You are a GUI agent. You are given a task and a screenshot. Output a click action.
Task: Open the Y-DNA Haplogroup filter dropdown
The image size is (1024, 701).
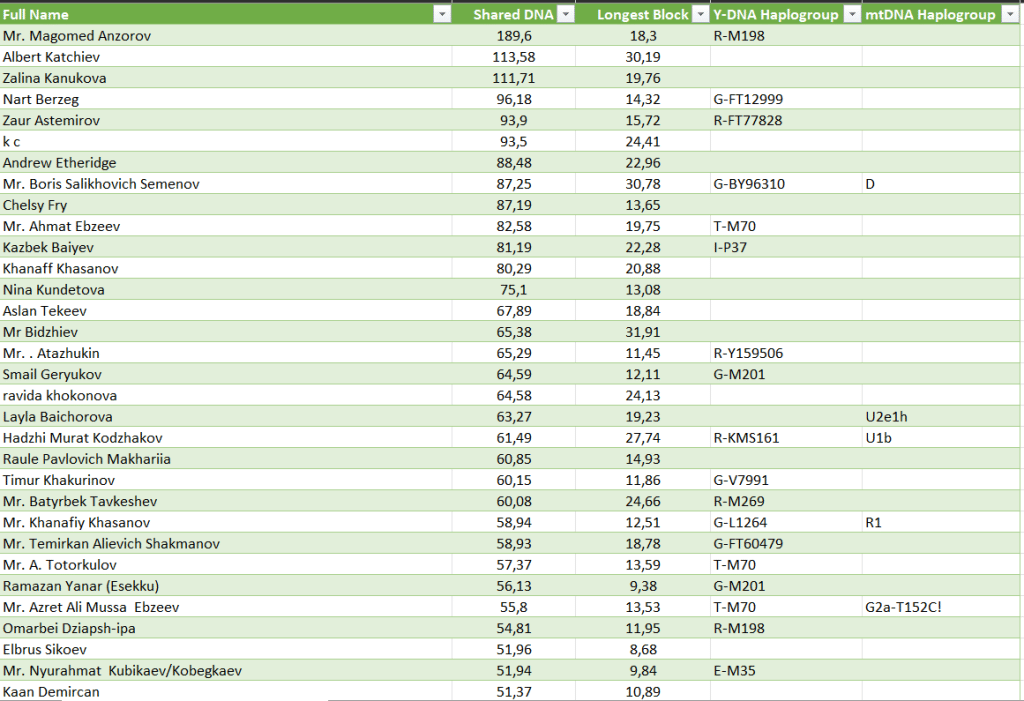point(851,14)
